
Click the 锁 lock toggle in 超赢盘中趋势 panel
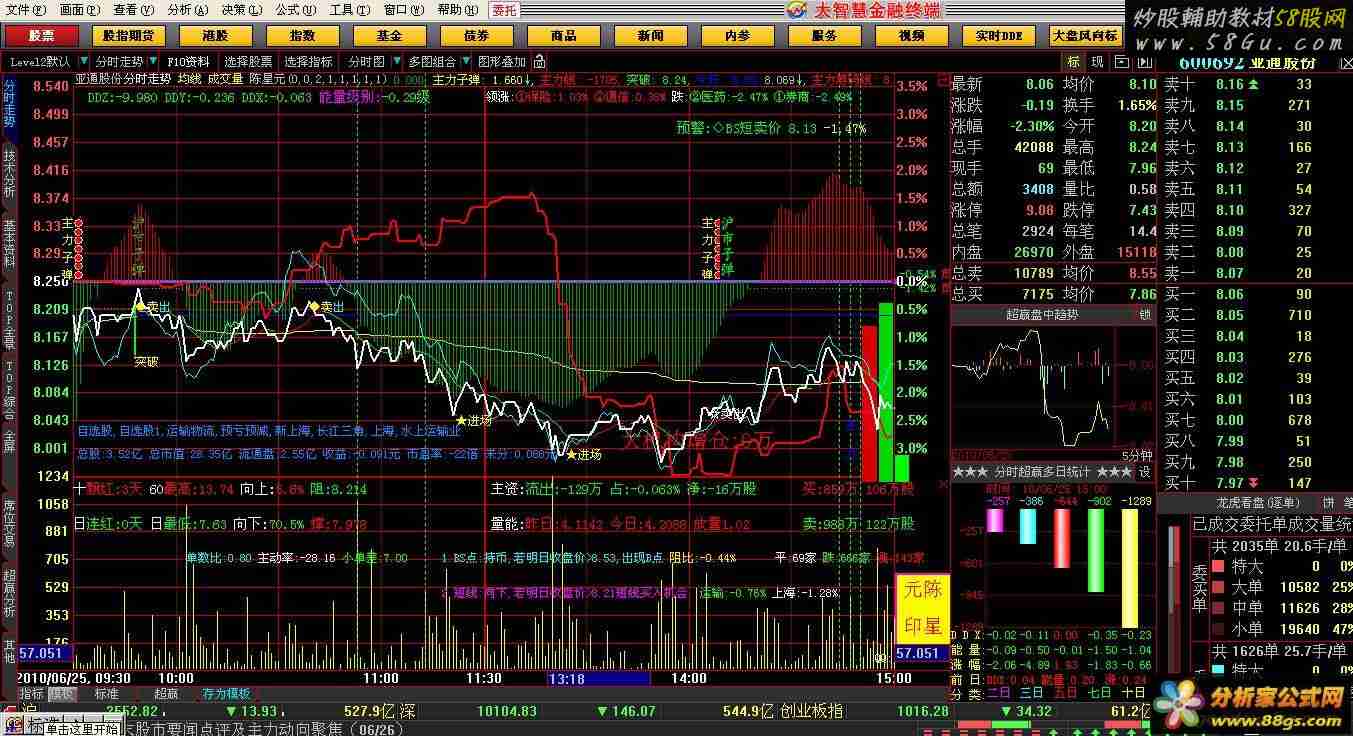tap(1145, 314)
